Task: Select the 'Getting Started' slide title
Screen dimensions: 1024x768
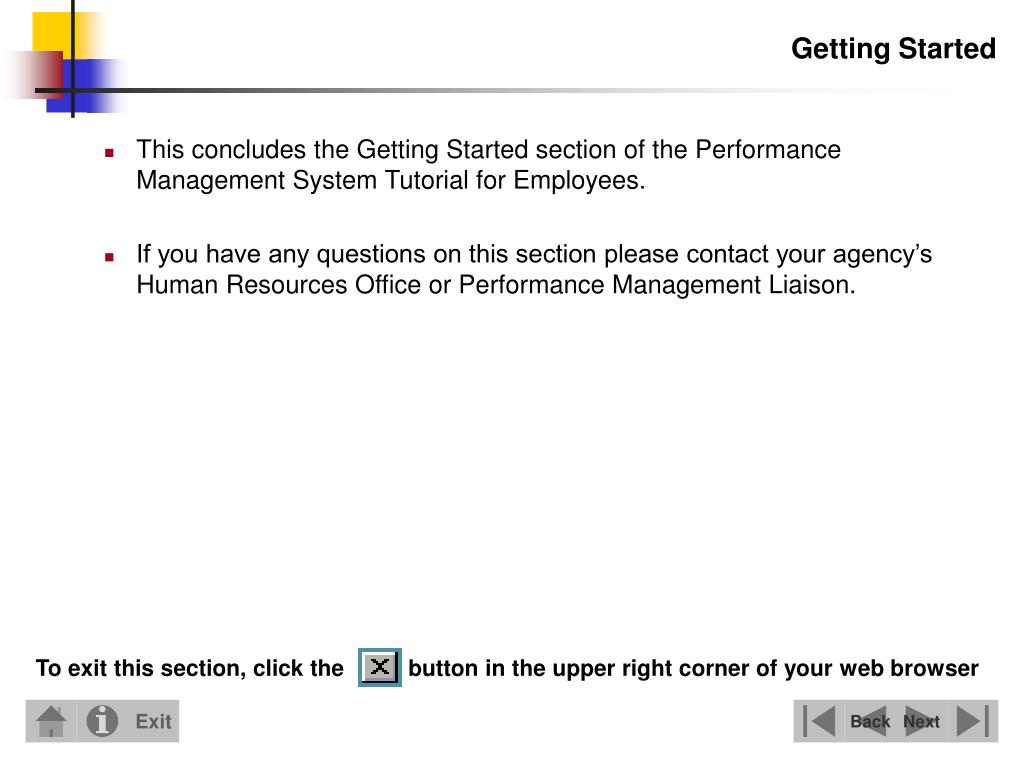Action: point(893,49)
